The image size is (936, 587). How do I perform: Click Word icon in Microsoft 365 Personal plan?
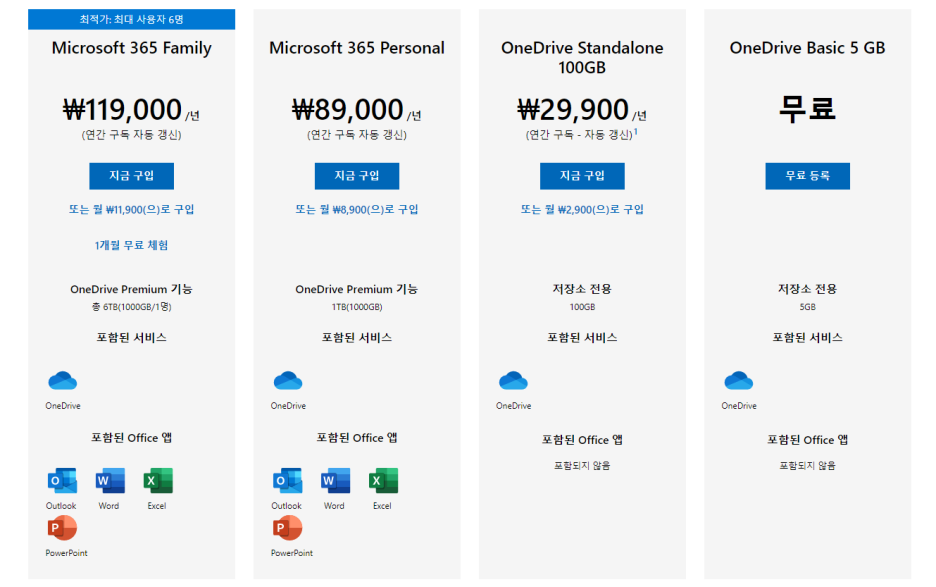click(335, 481)
